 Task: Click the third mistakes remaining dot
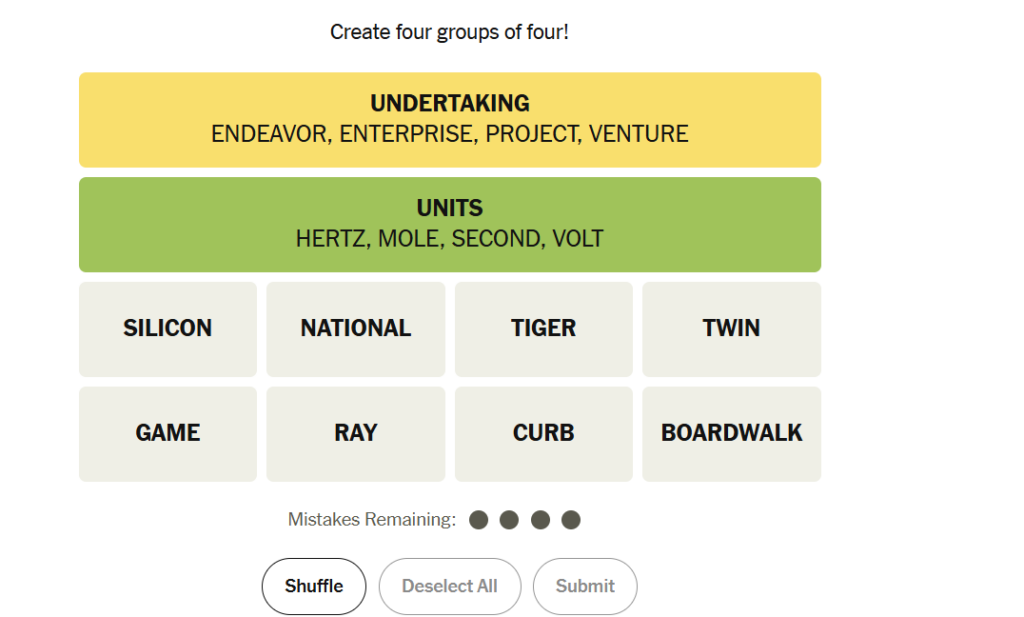[x=540, y=520]
